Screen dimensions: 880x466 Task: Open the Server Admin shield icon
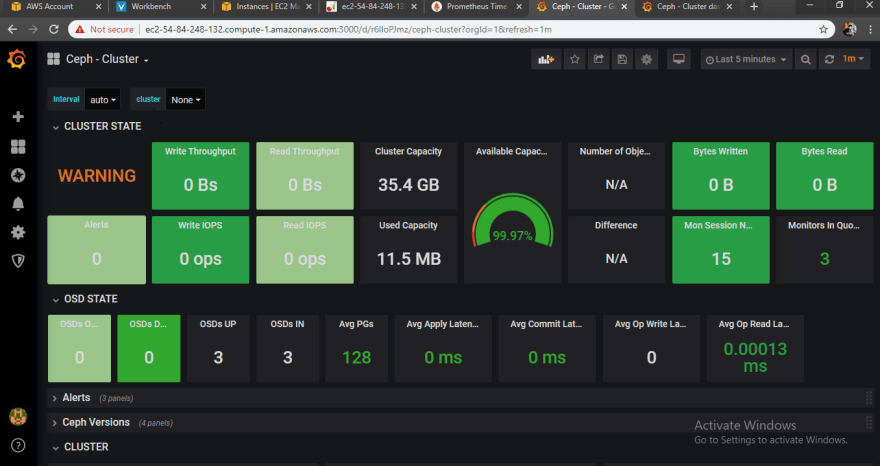(x=18, y=261)
